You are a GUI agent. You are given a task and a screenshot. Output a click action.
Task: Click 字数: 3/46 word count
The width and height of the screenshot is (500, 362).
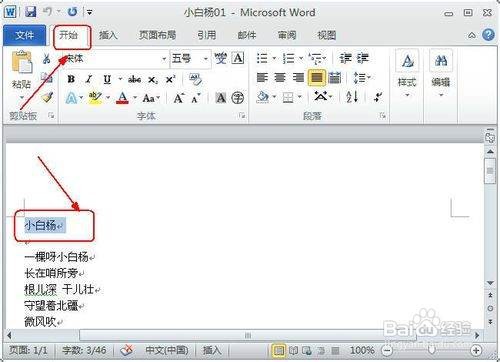tap(84, 350)
